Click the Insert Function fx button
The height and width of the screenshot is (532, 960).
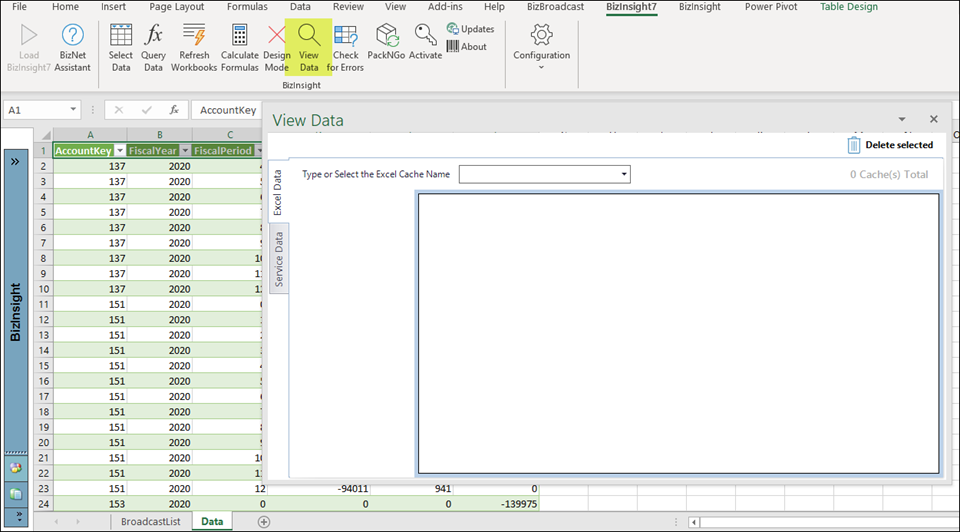174,110
